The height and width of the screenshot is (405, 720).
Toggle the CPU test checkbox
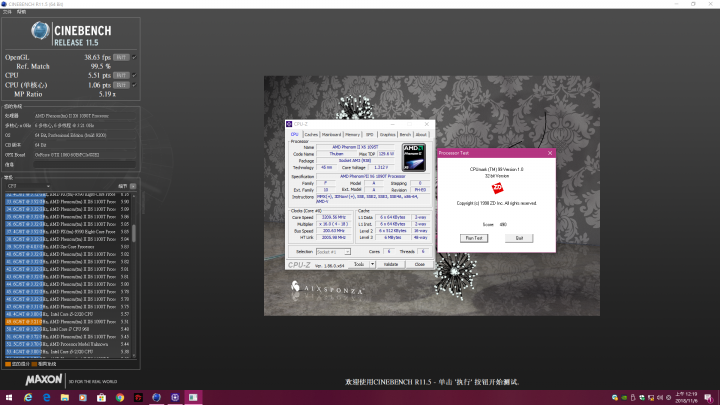[x=134, y=75]
